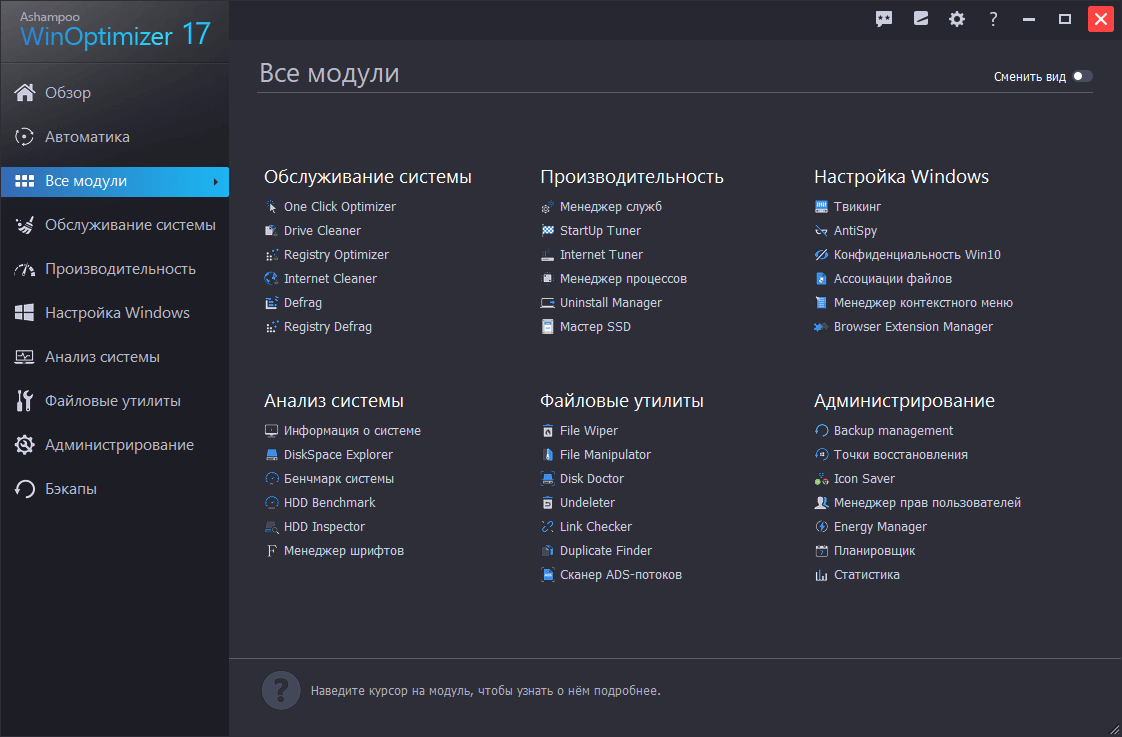Image resolution: width=1122 pixels, height=737 pixels.
Task: Click the "Обзор" home icon
Action: click(24, 92)
